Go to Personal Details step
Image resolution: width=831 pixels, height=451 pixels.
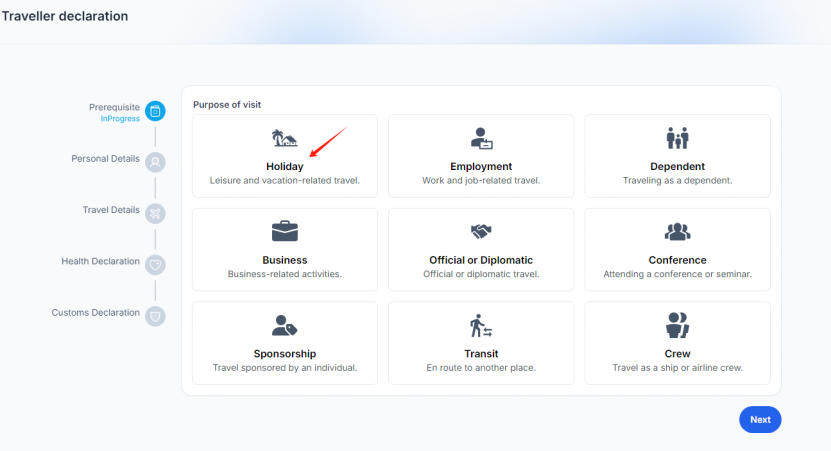pos(155,162)
